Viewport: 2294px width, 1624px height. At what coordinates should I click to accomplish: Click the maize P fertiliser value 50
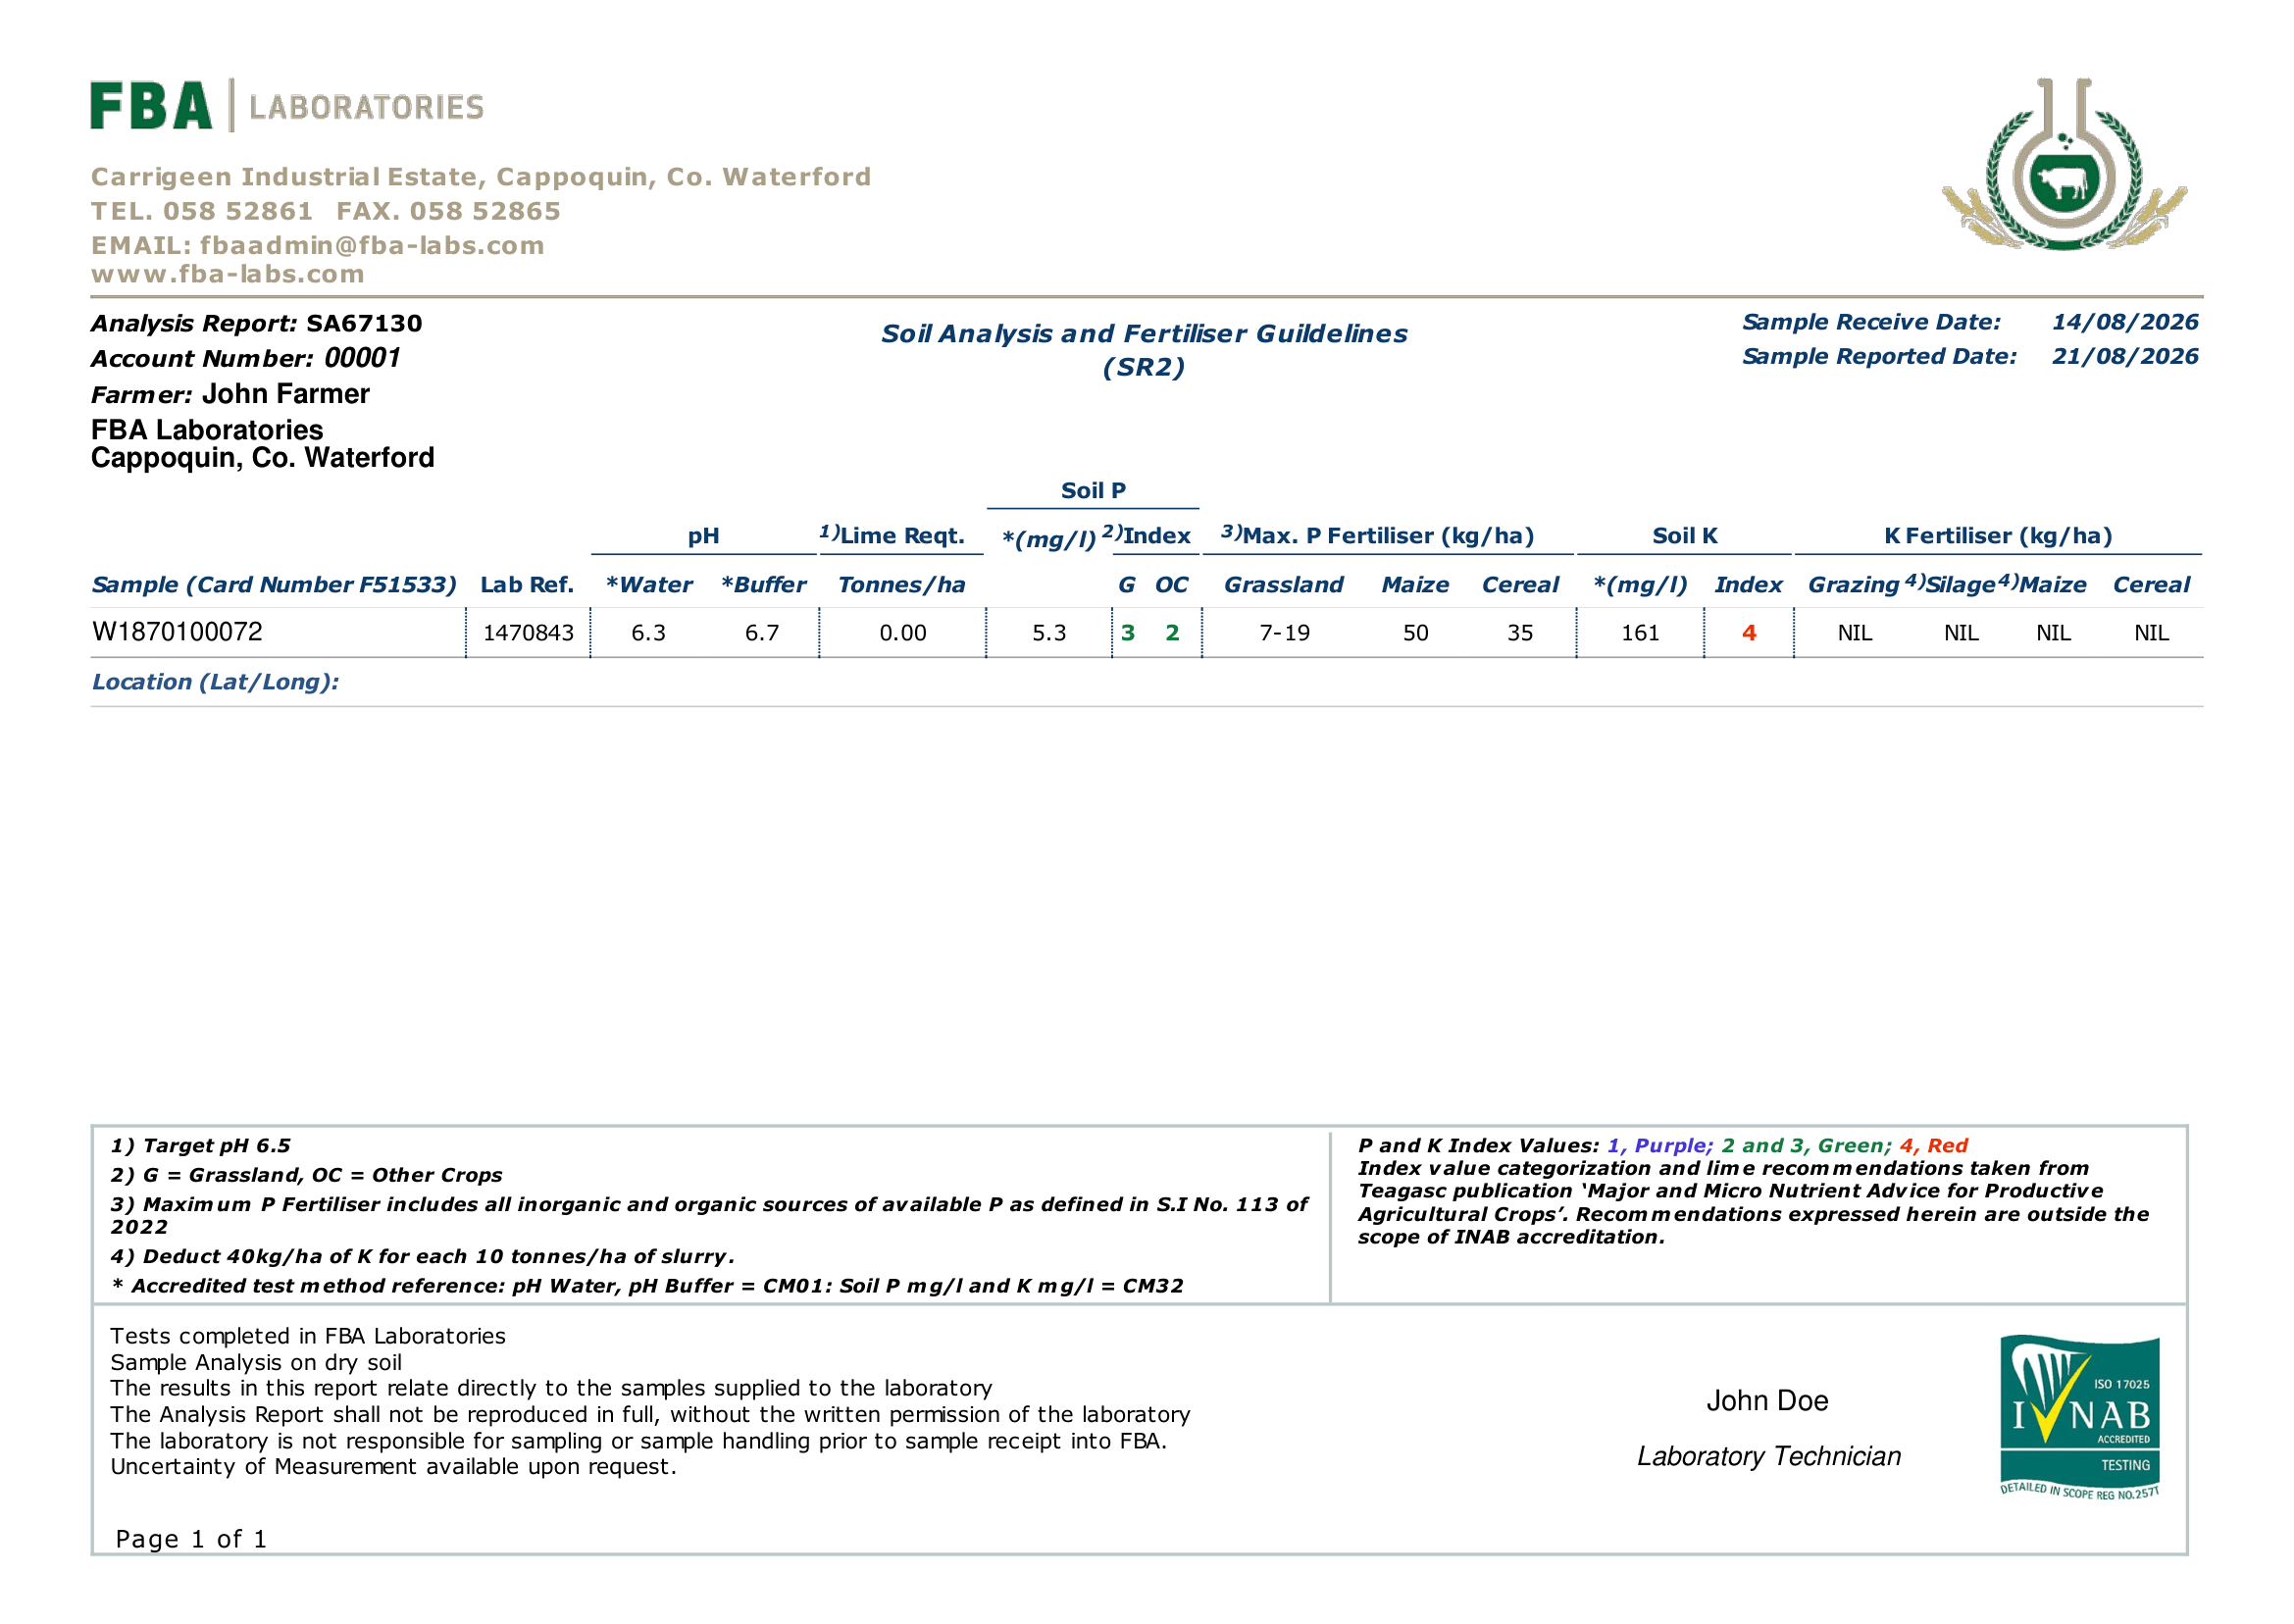(1416, 633)
